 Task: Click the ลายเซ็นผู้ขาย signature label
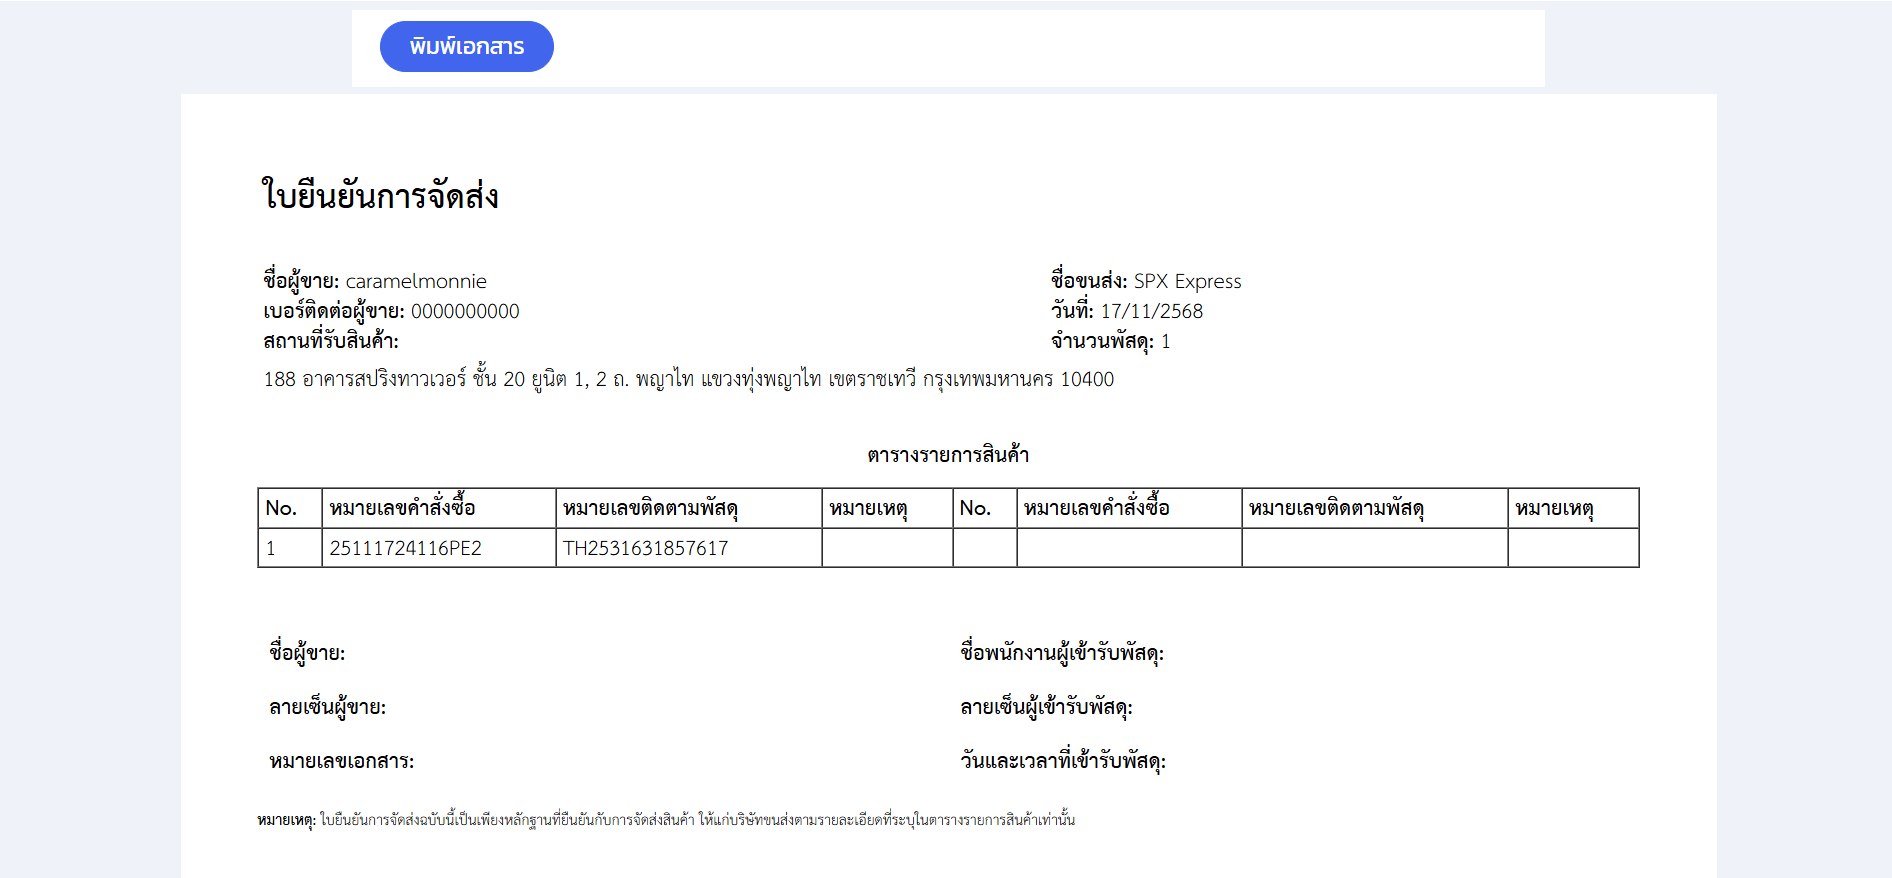[327, 708]
